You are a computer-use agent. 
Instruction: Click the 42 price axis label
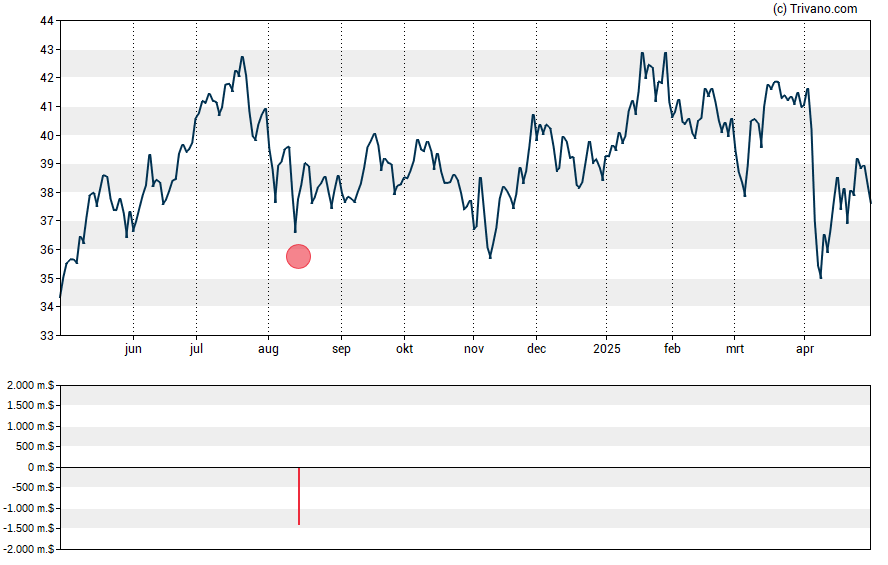pos(47,78)
